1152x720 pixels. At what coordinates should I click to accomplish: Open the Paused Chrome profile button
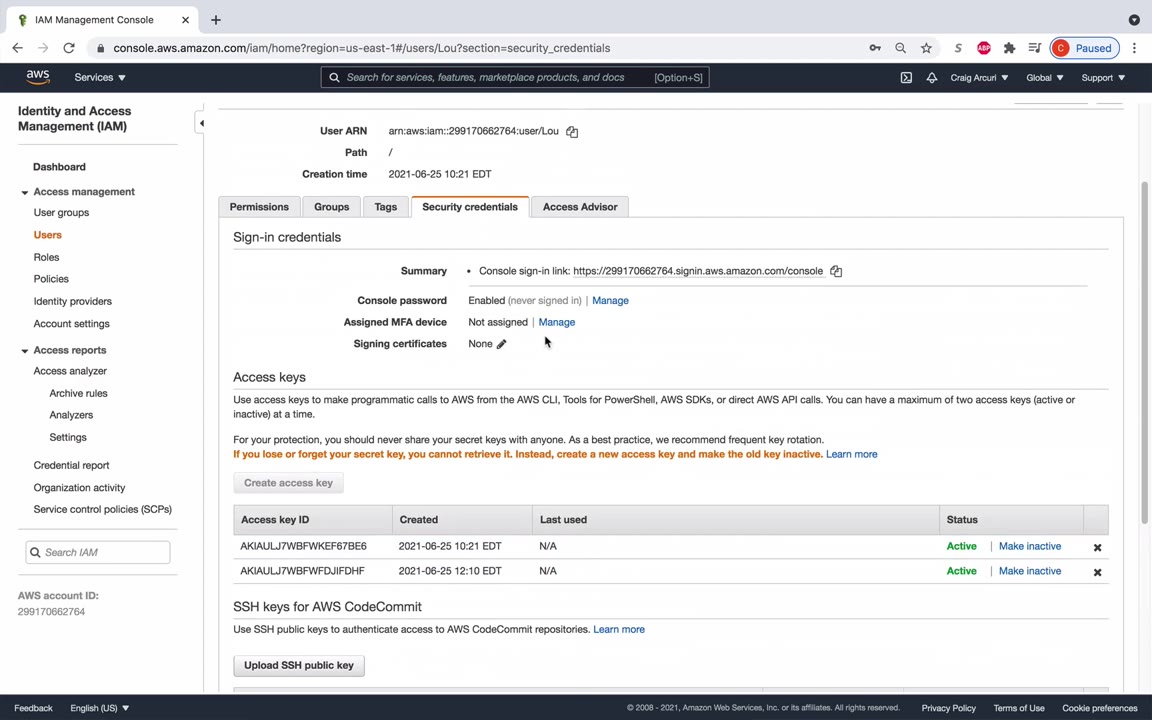[1084, 48]
